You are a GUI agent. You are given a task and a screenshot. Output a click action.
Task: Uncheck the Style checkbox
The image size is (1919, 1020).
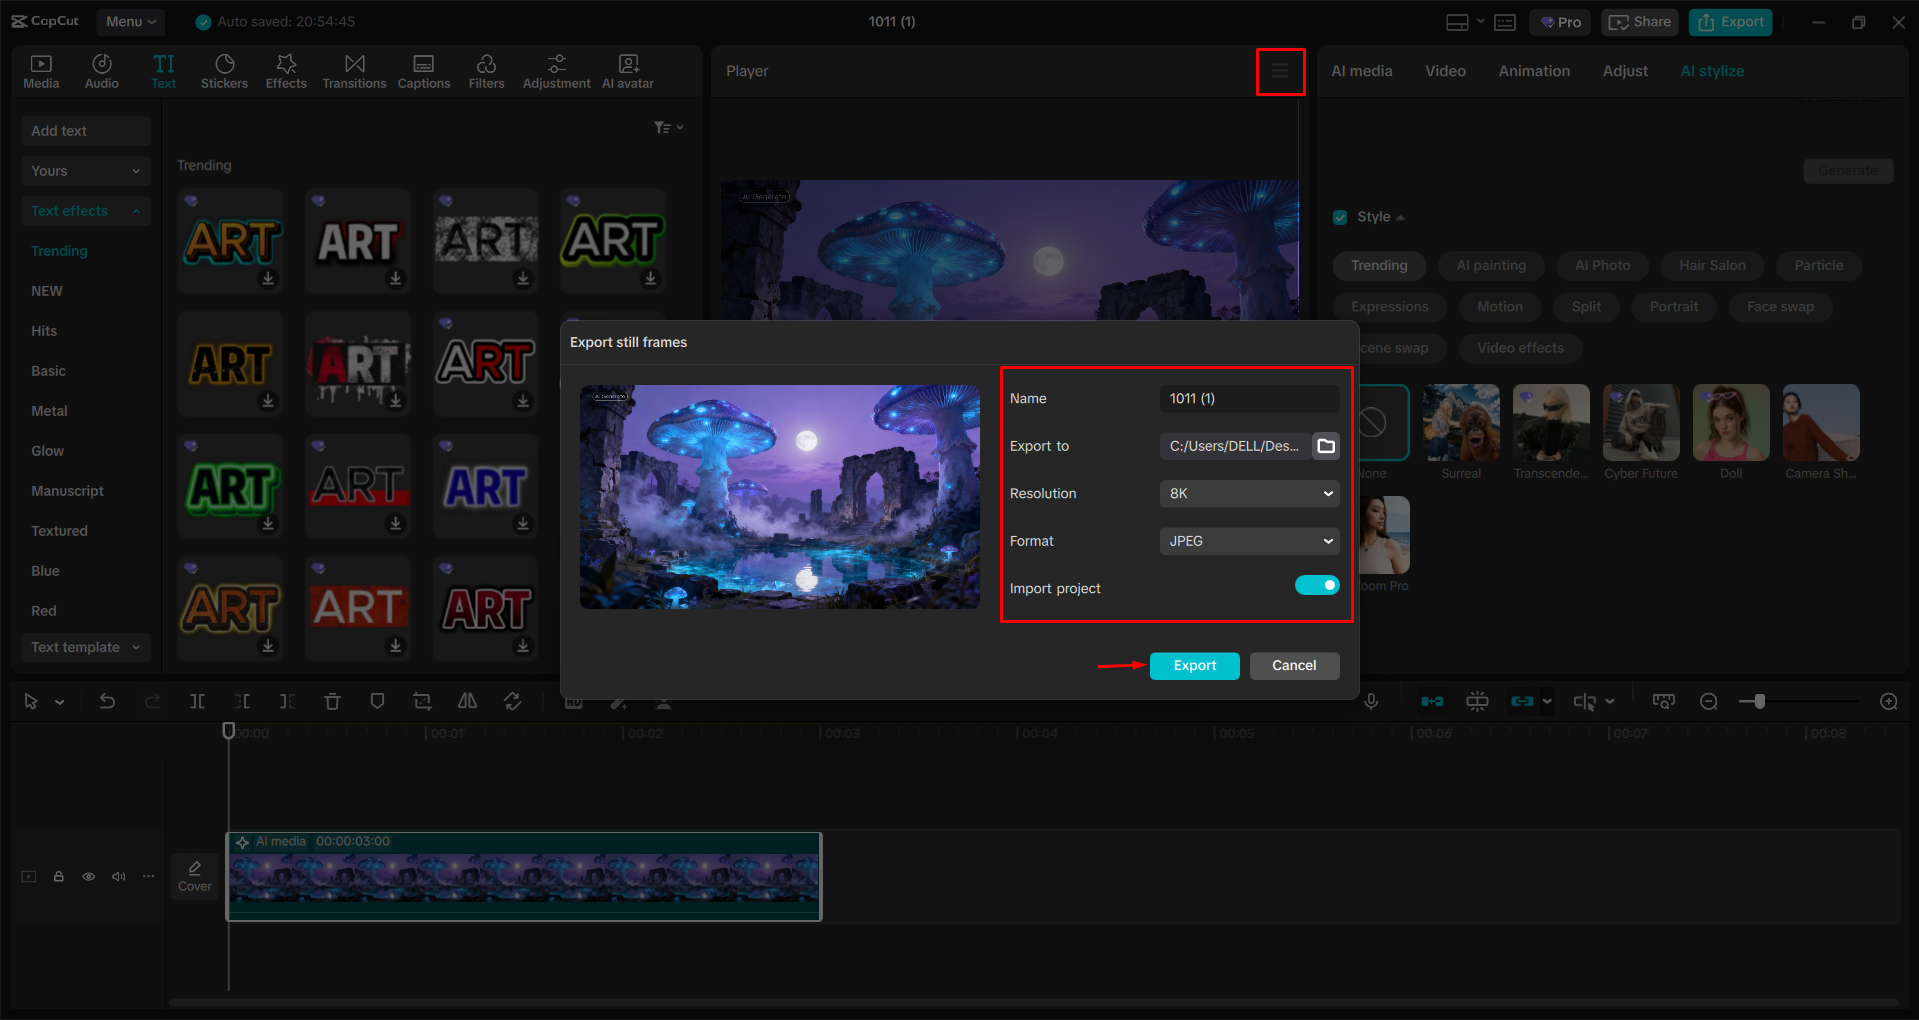1340,216
